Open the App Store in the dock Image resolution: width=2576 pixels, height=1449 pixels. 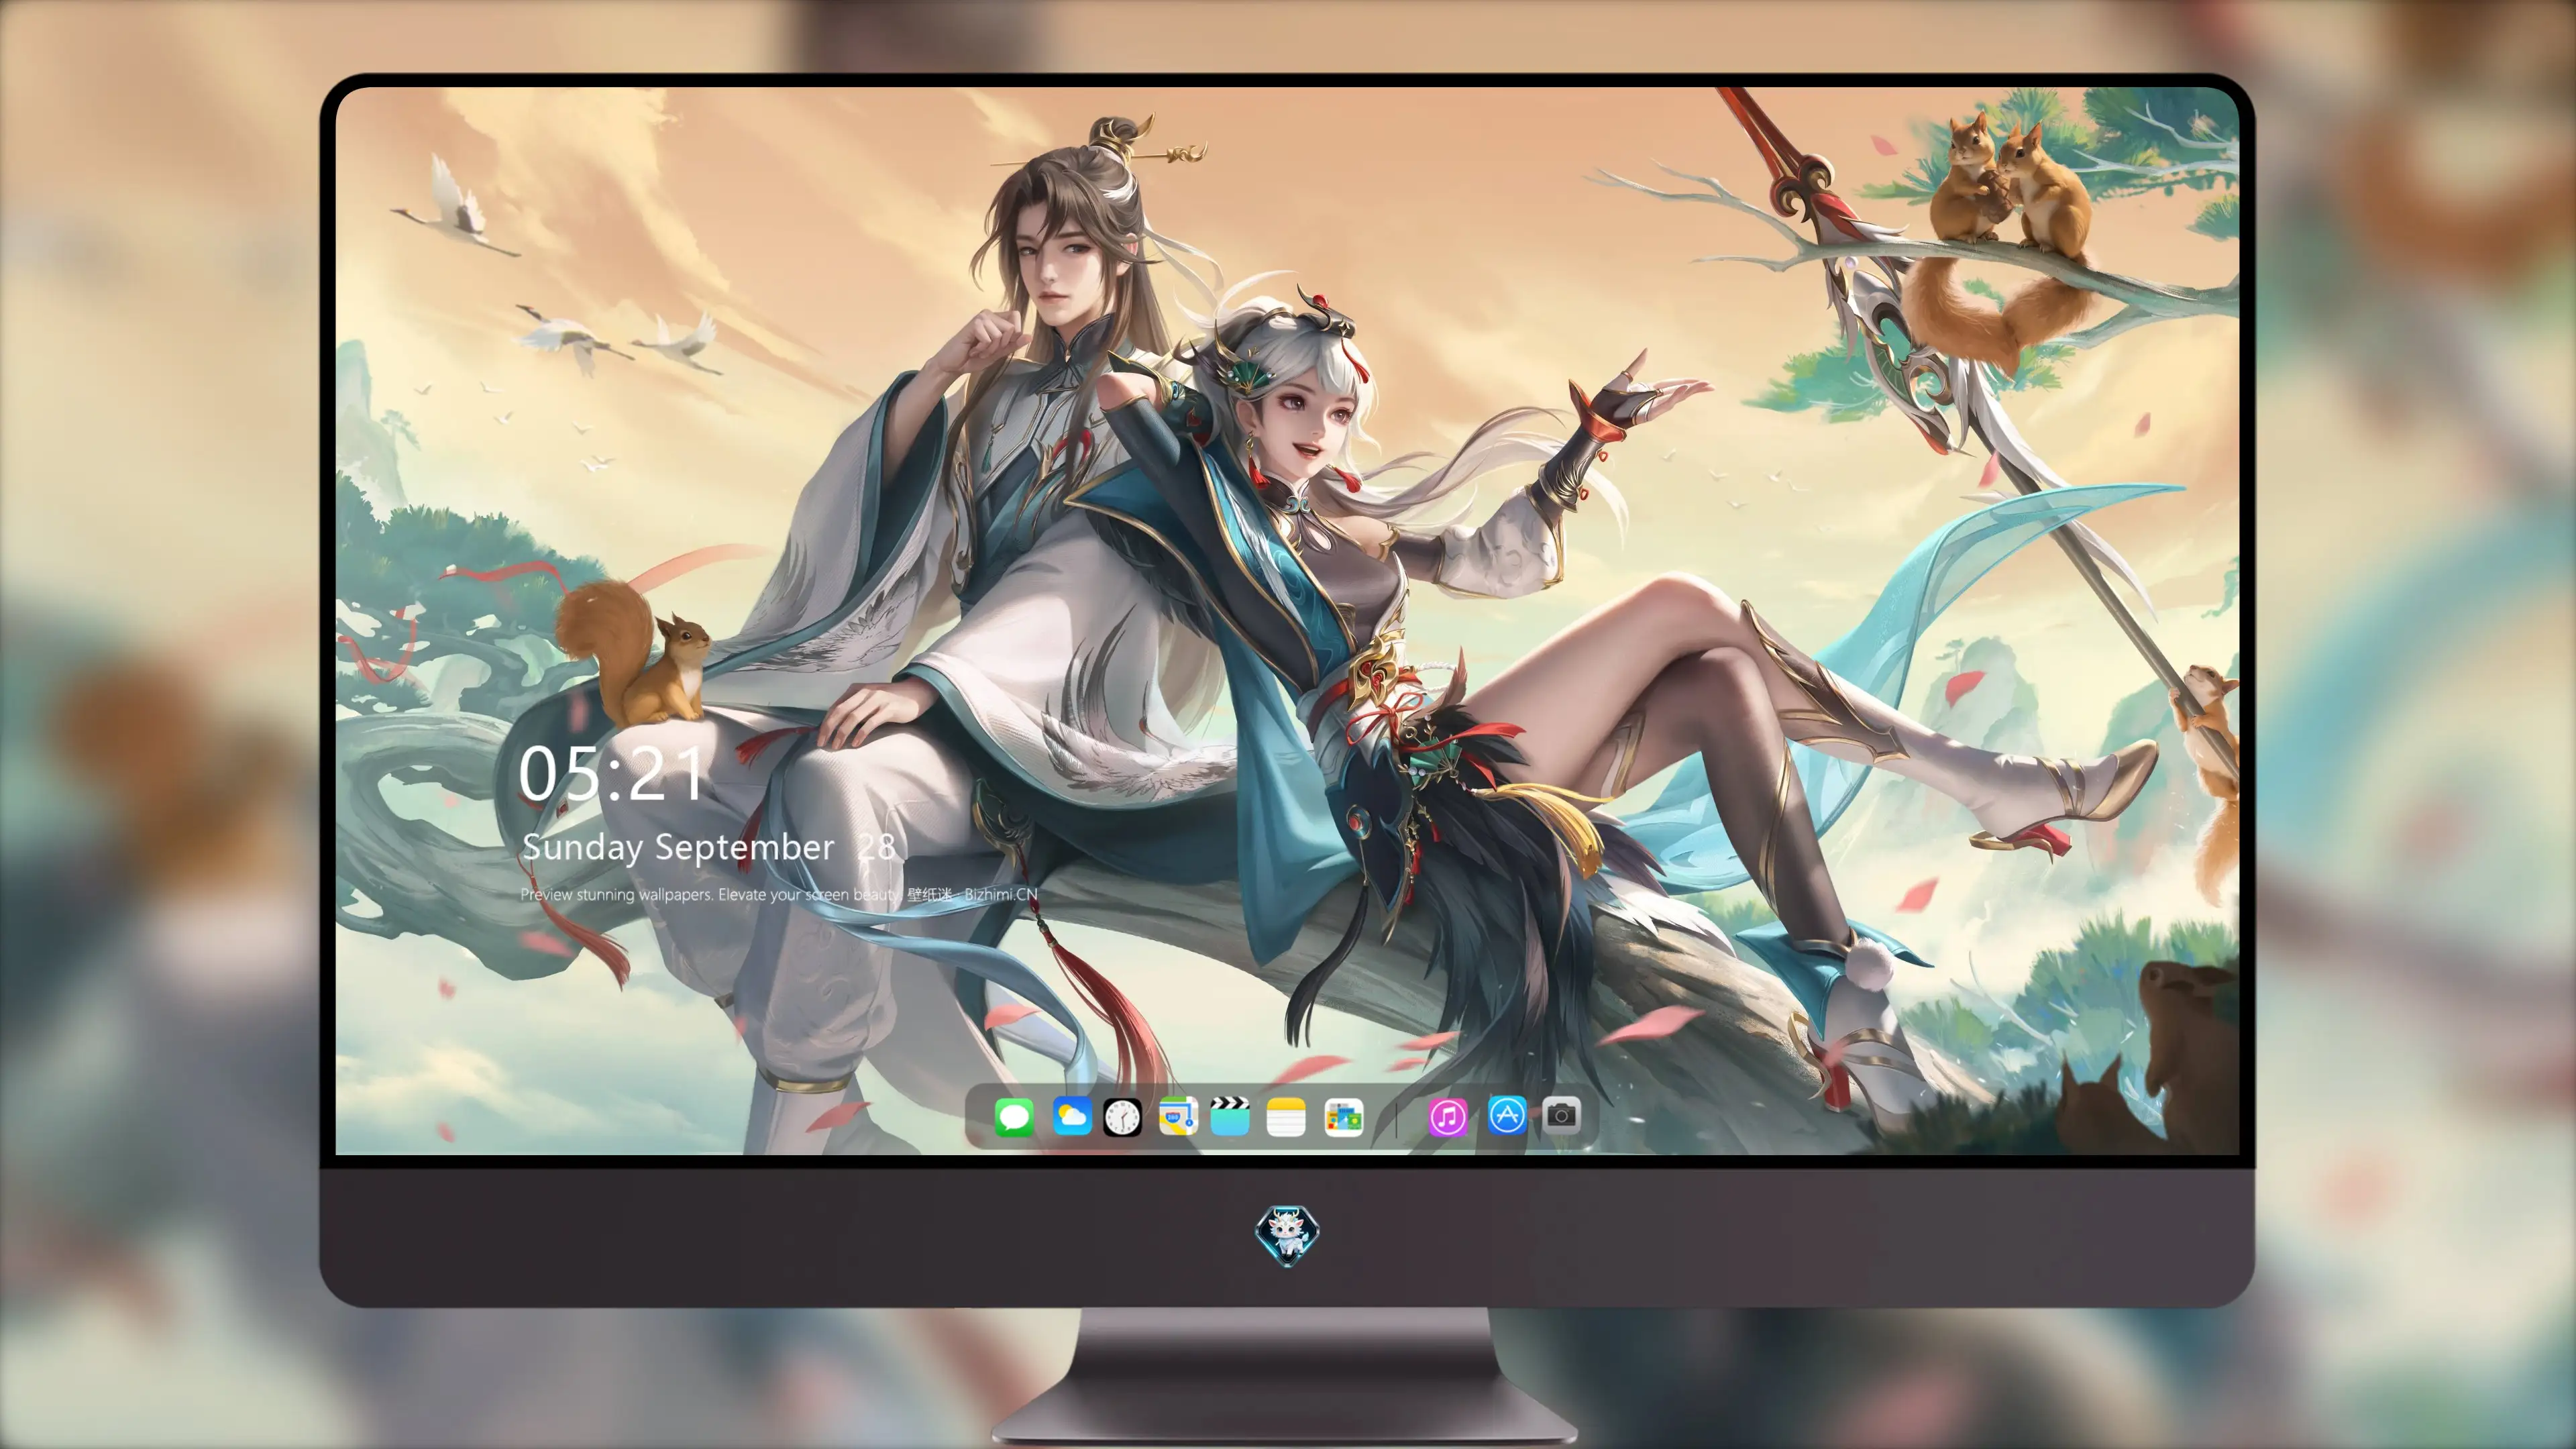1507,1116
